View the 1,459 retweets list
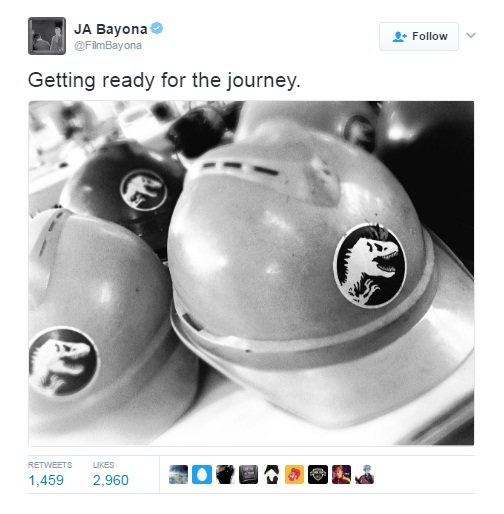Screen dimensions: 504x514 (x=46, y=480)
